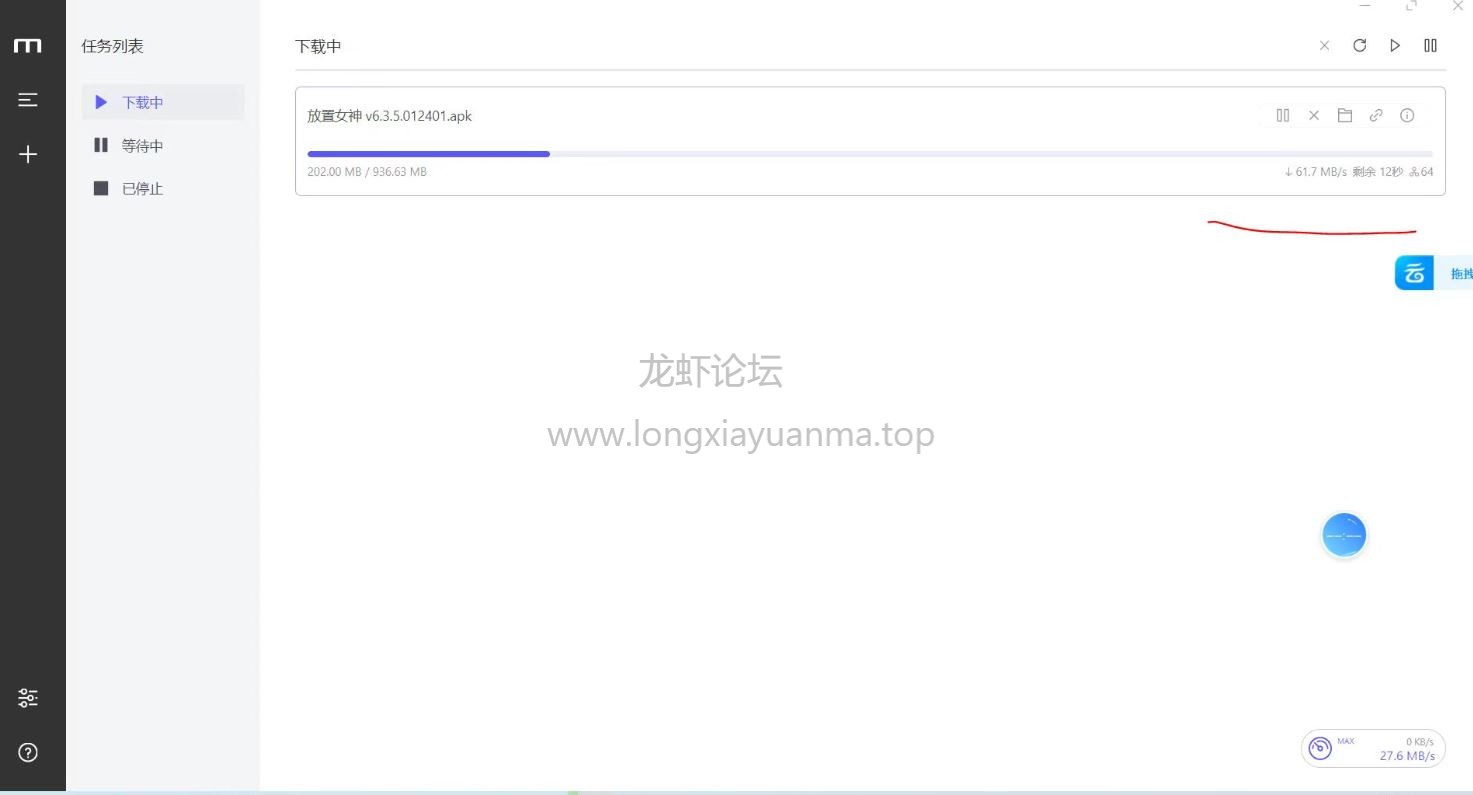Maximize the Motrix window

pos(1411,6)
